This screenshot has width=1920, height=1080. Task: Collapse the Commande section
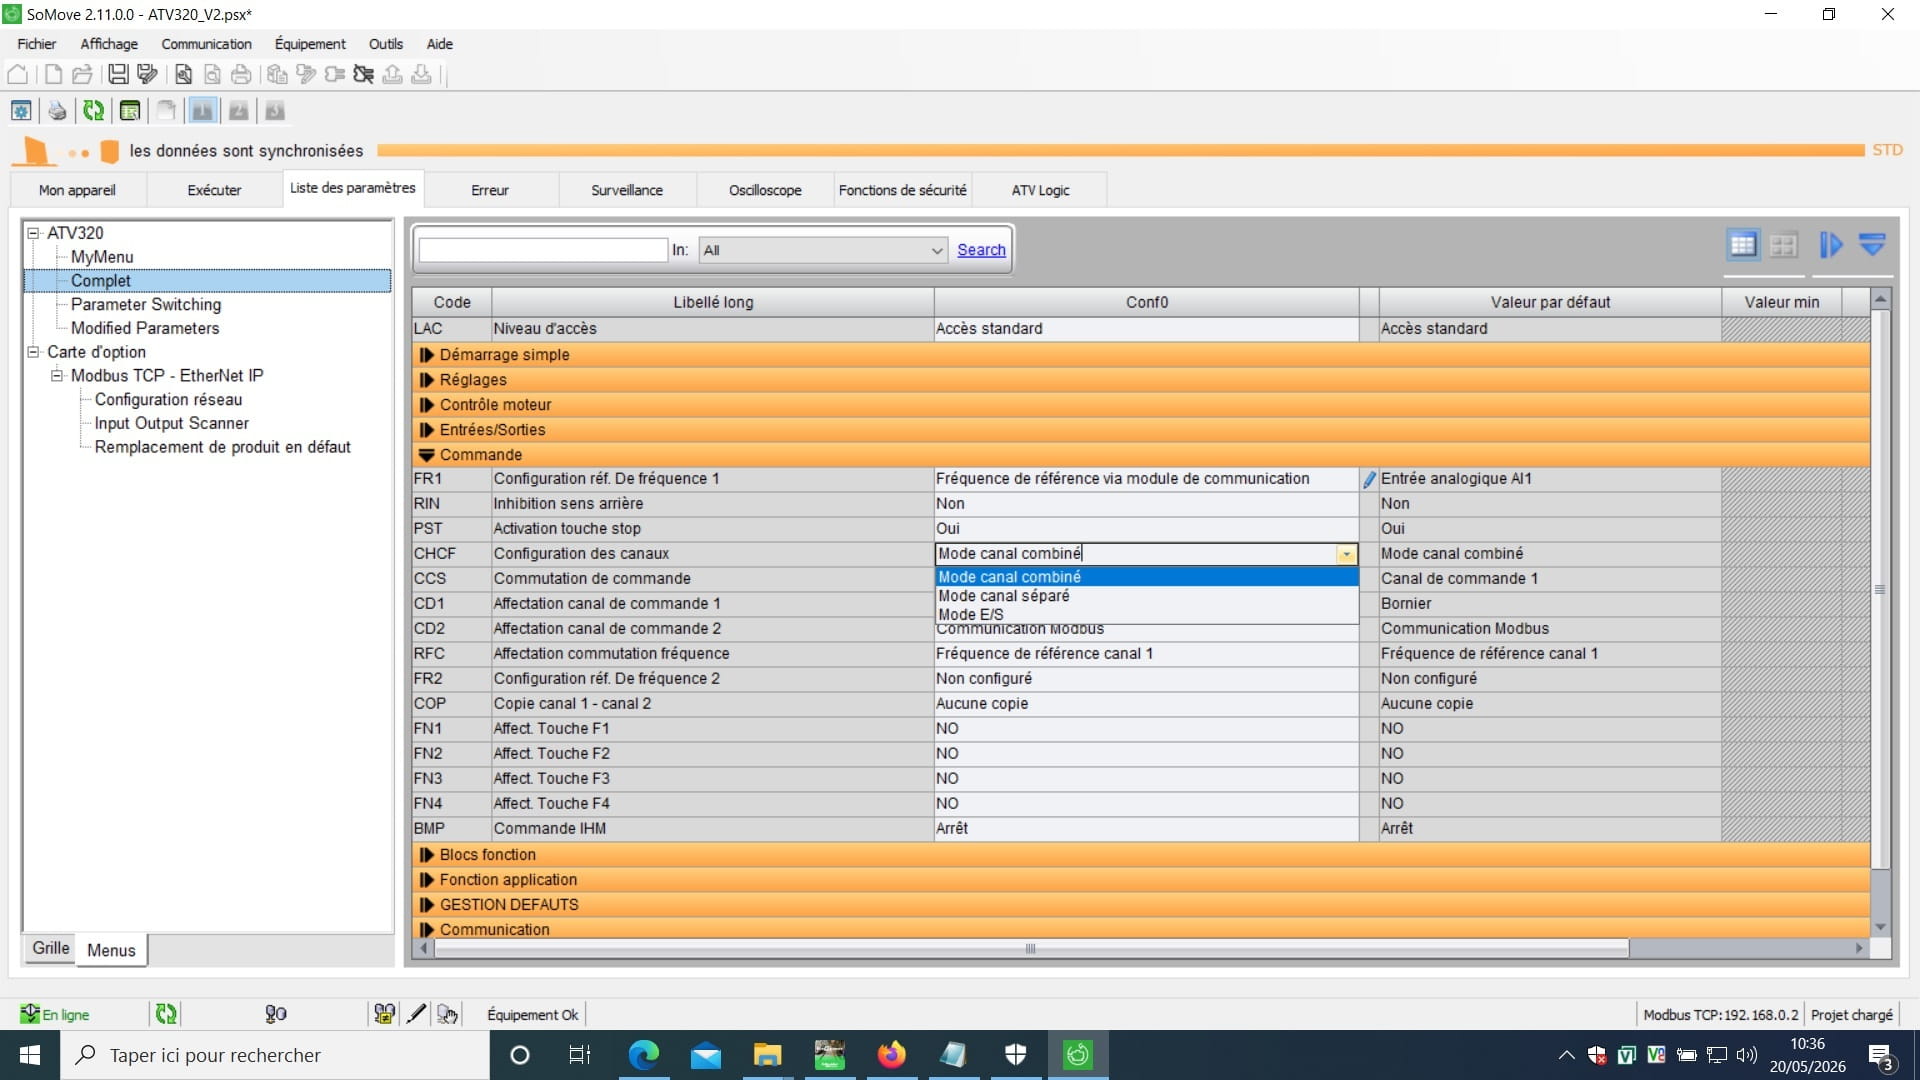(427, 455)
